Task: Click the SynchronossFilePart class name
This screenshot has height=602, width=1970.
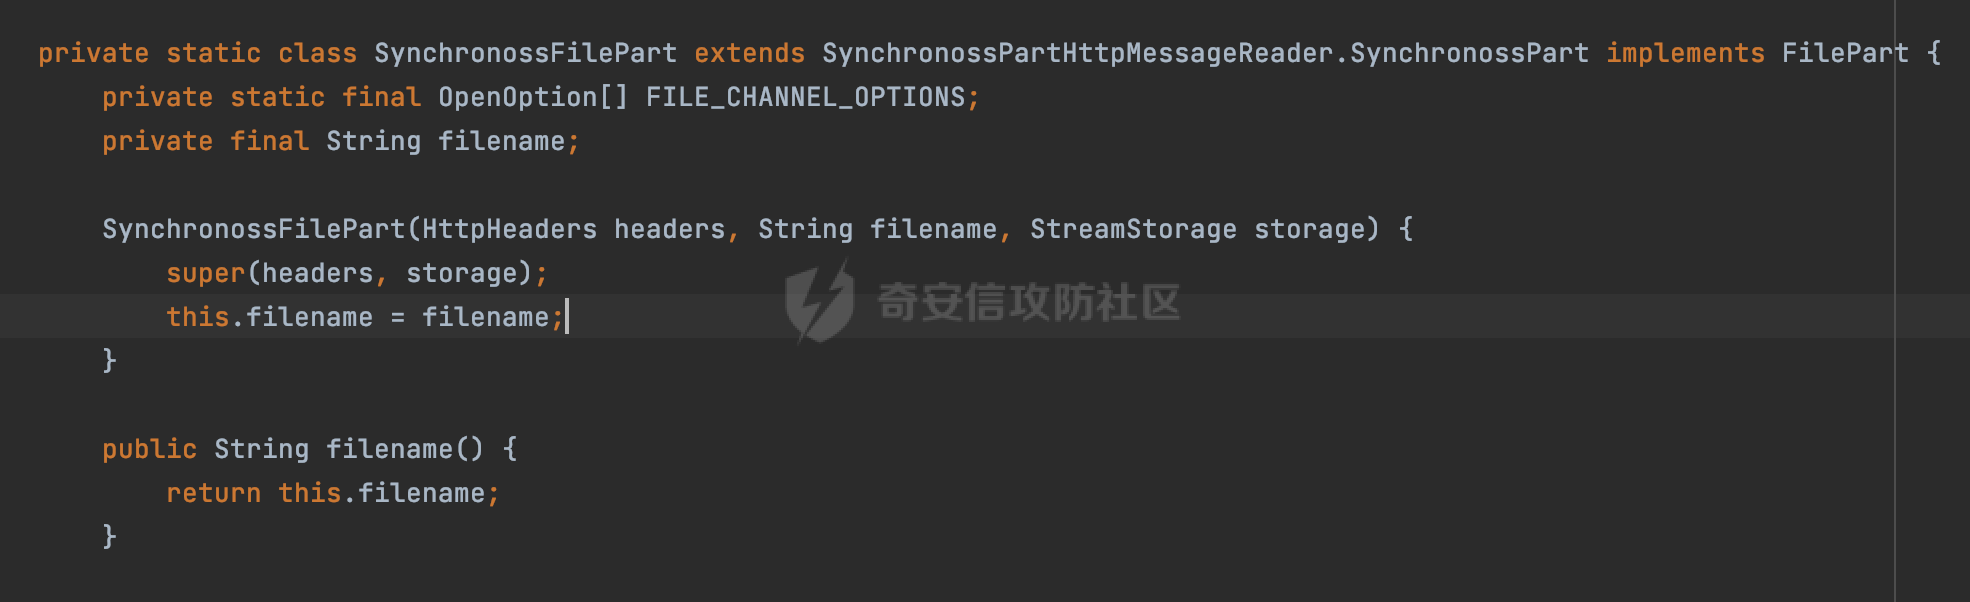Action: click(525, 54)
